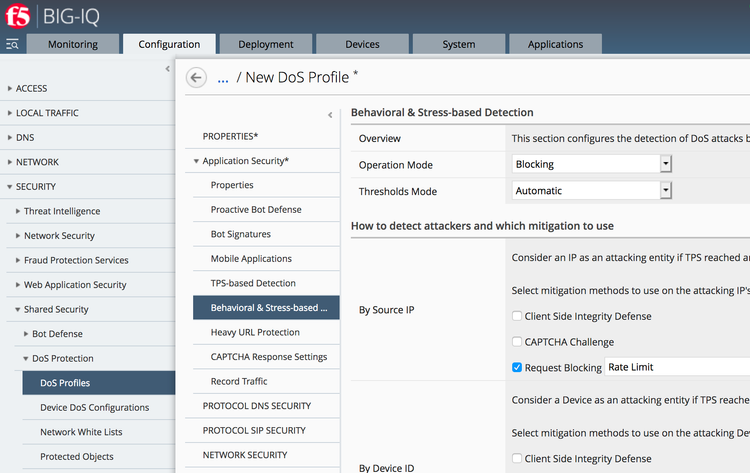Uncheck the Request Blocking checkbox

pos(517,367)
